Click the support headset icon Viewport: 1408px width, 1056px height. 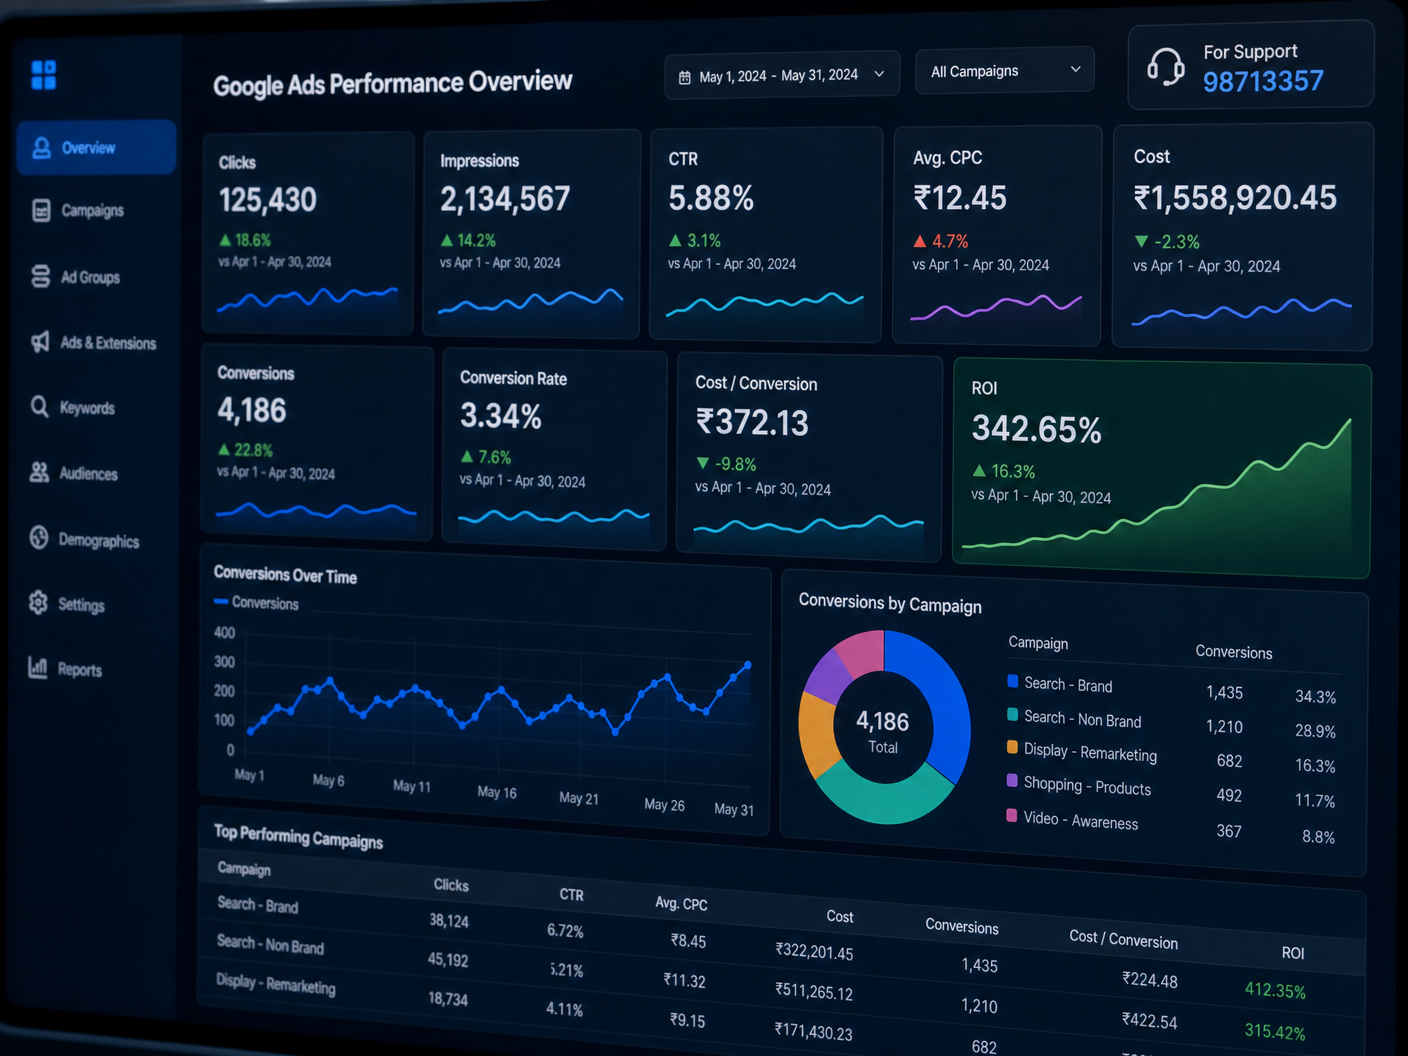pos(1165,67)
